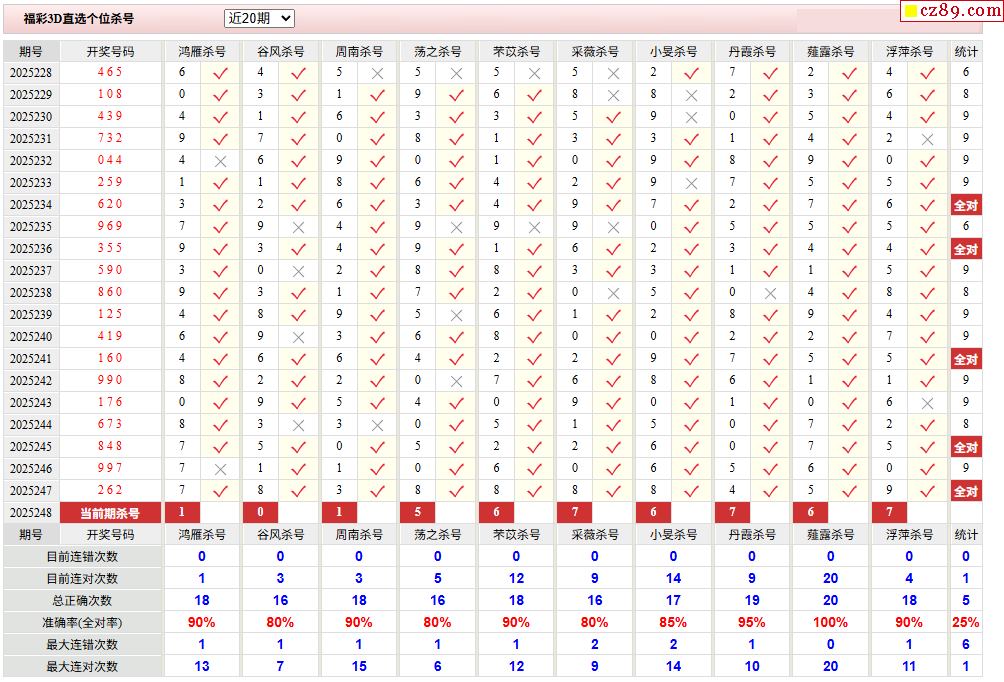Click 全对 badge in row 2025241
Viewport: 1004px width, 682px height.
coord(966,360)
